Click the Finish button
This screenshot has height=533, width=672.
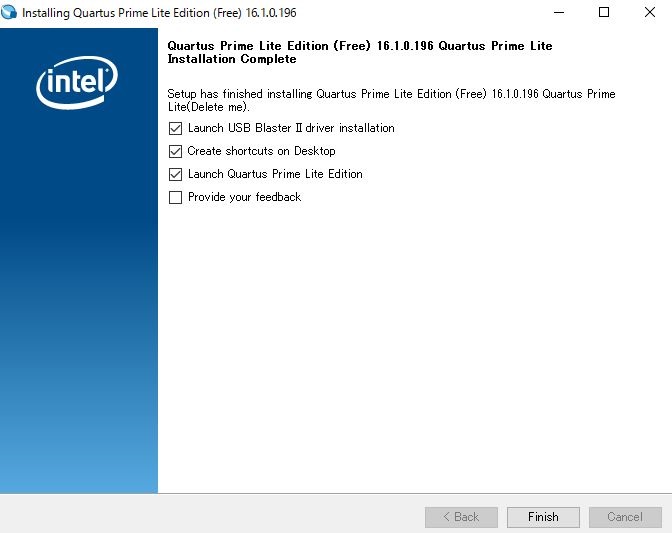coord(543,517)
